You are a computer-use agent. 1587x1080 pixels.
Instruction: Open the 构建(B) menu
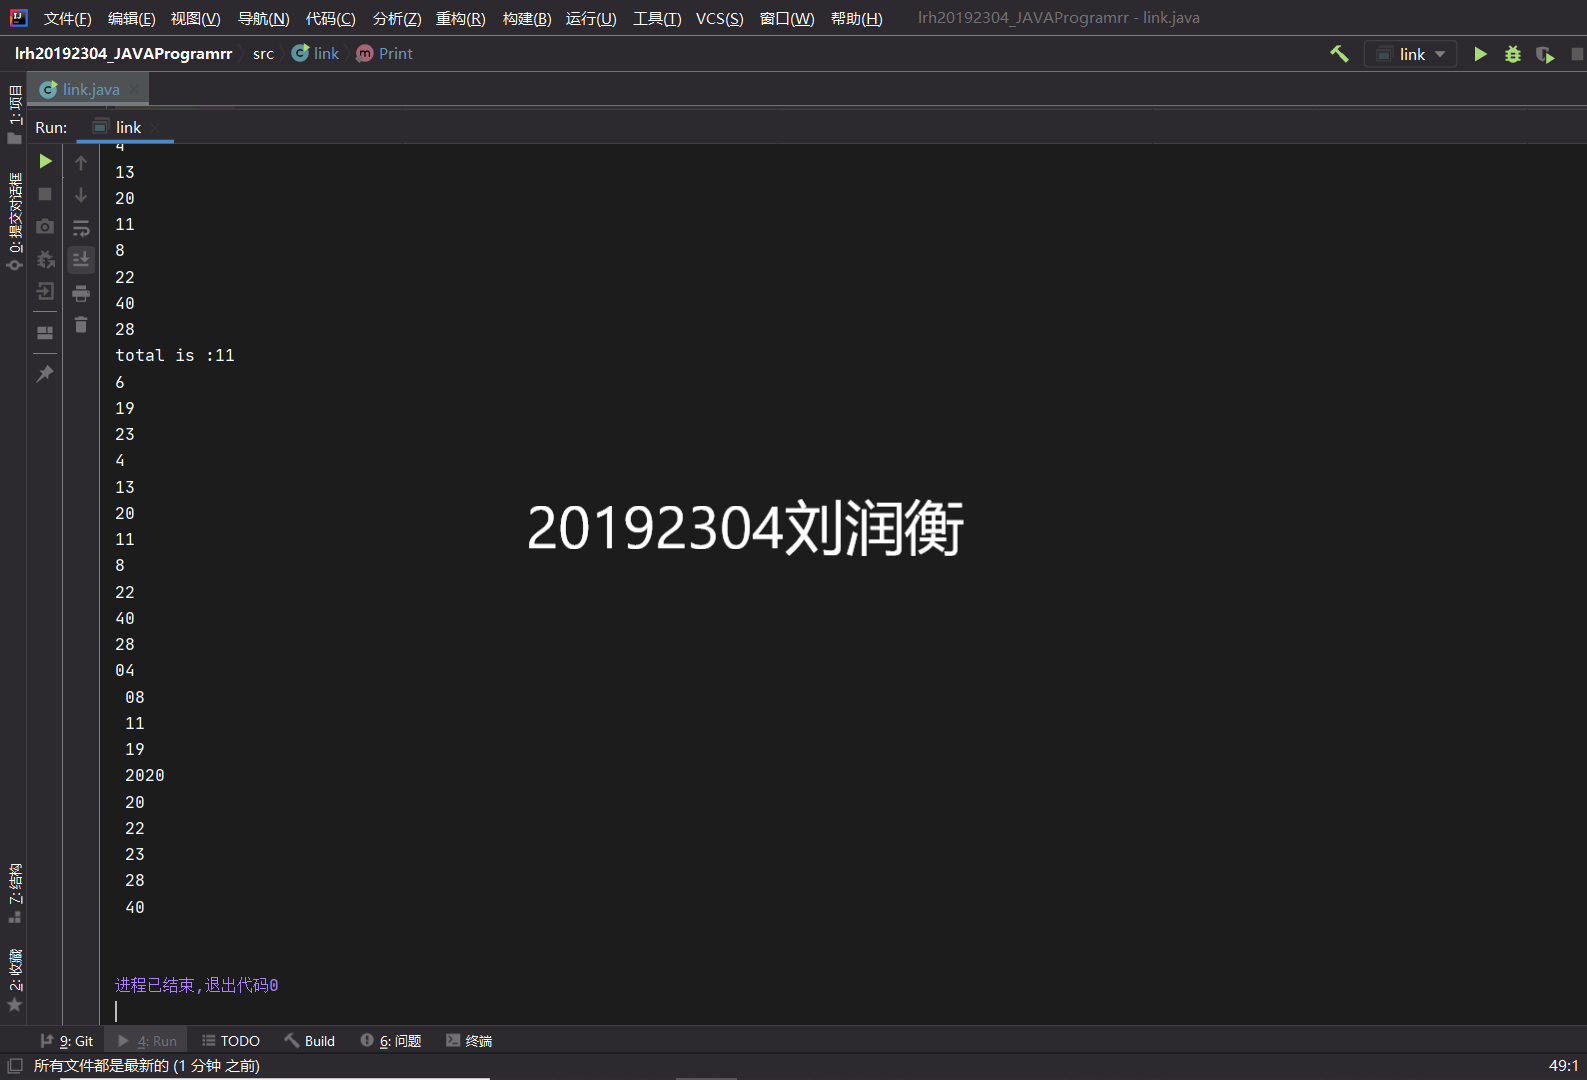[x=526, y=18]
